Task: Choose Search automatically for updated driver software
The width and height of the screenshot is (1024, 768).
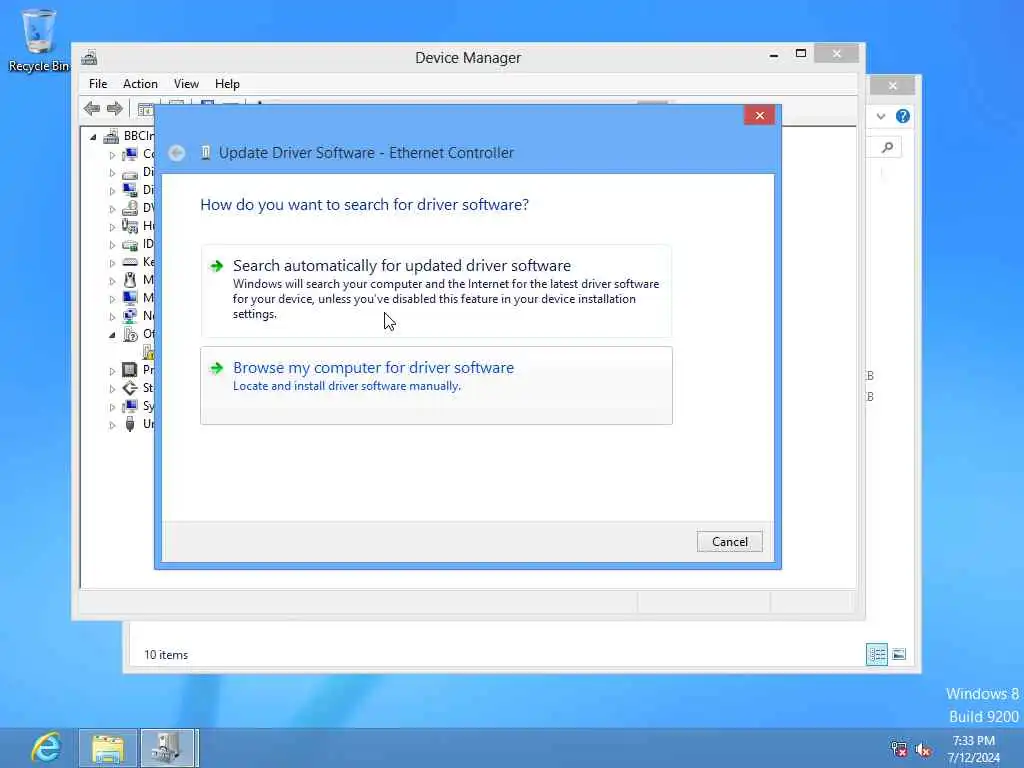Action: click(436, 291)
